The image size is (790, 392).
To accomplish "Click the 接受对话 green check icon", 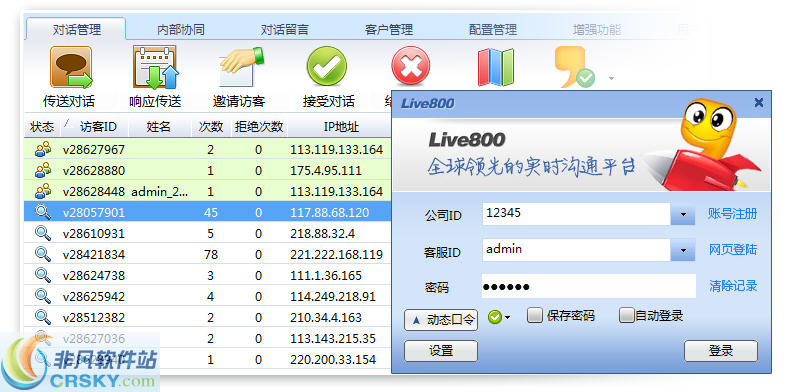I will pos(327,66).
